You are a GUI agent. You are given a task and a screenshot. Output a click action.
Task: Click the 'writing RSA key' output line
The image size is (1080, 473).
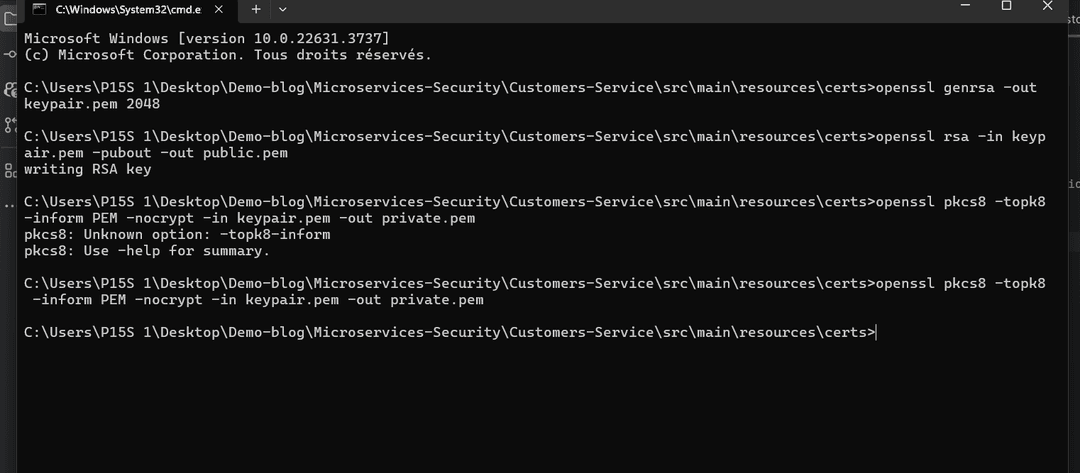[x=87, y=169]
